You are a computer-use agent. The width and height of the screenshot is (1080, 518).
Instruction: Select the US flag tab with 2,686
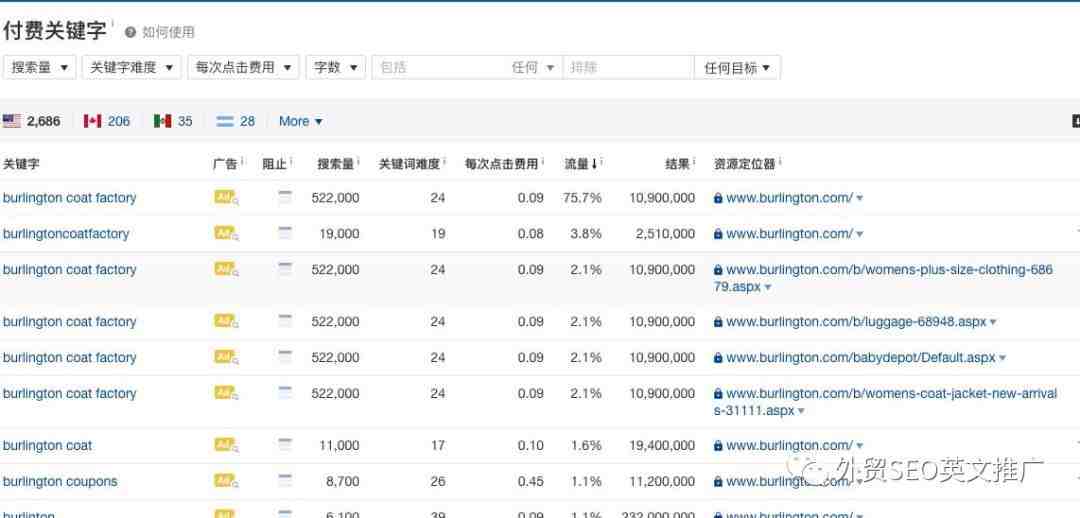(x=32, y=121)
